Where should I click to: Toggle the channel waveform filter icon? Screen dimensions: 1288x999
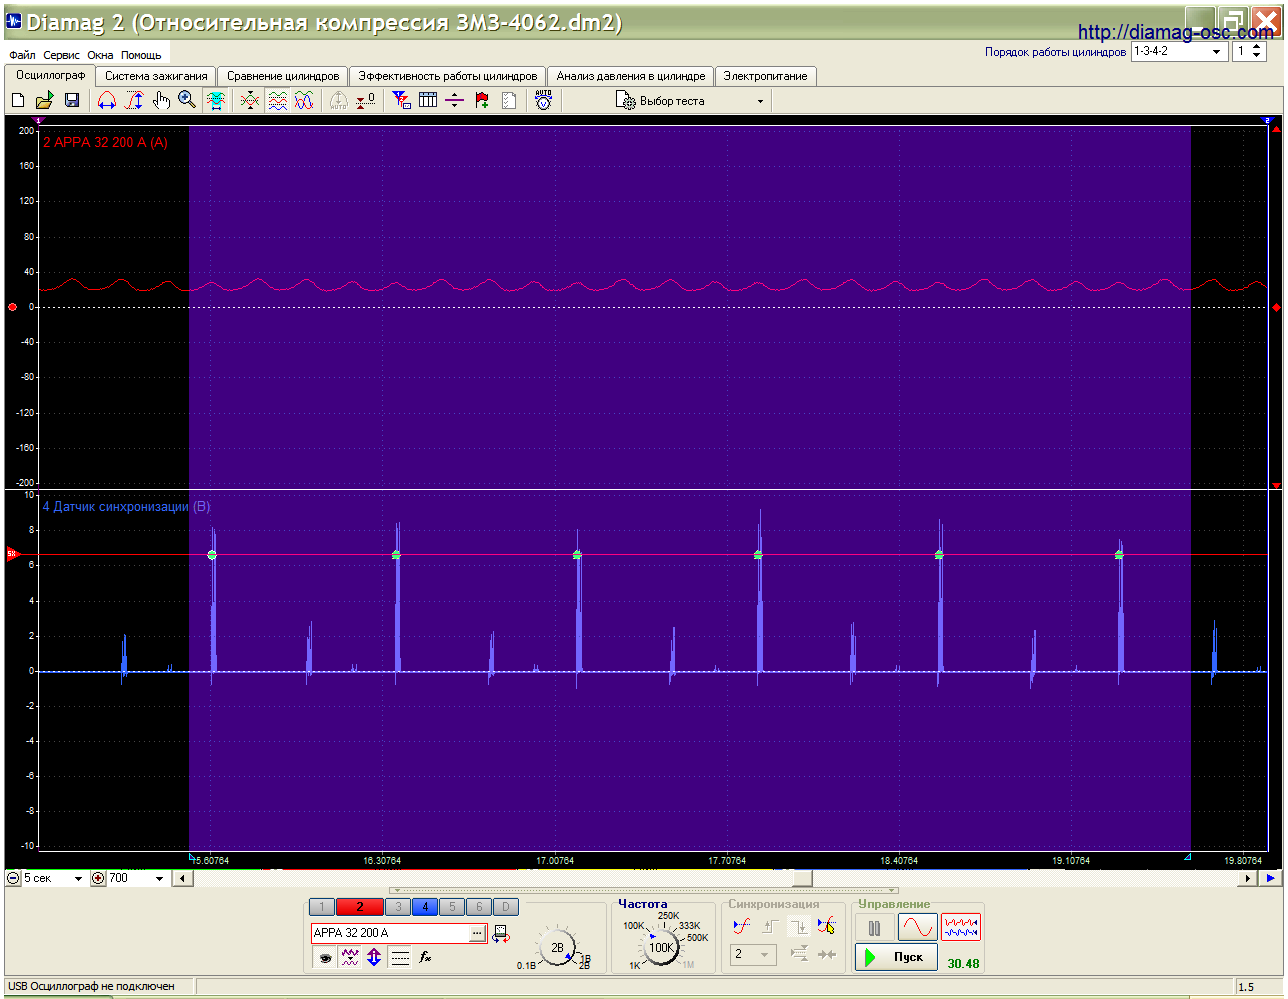350,957
